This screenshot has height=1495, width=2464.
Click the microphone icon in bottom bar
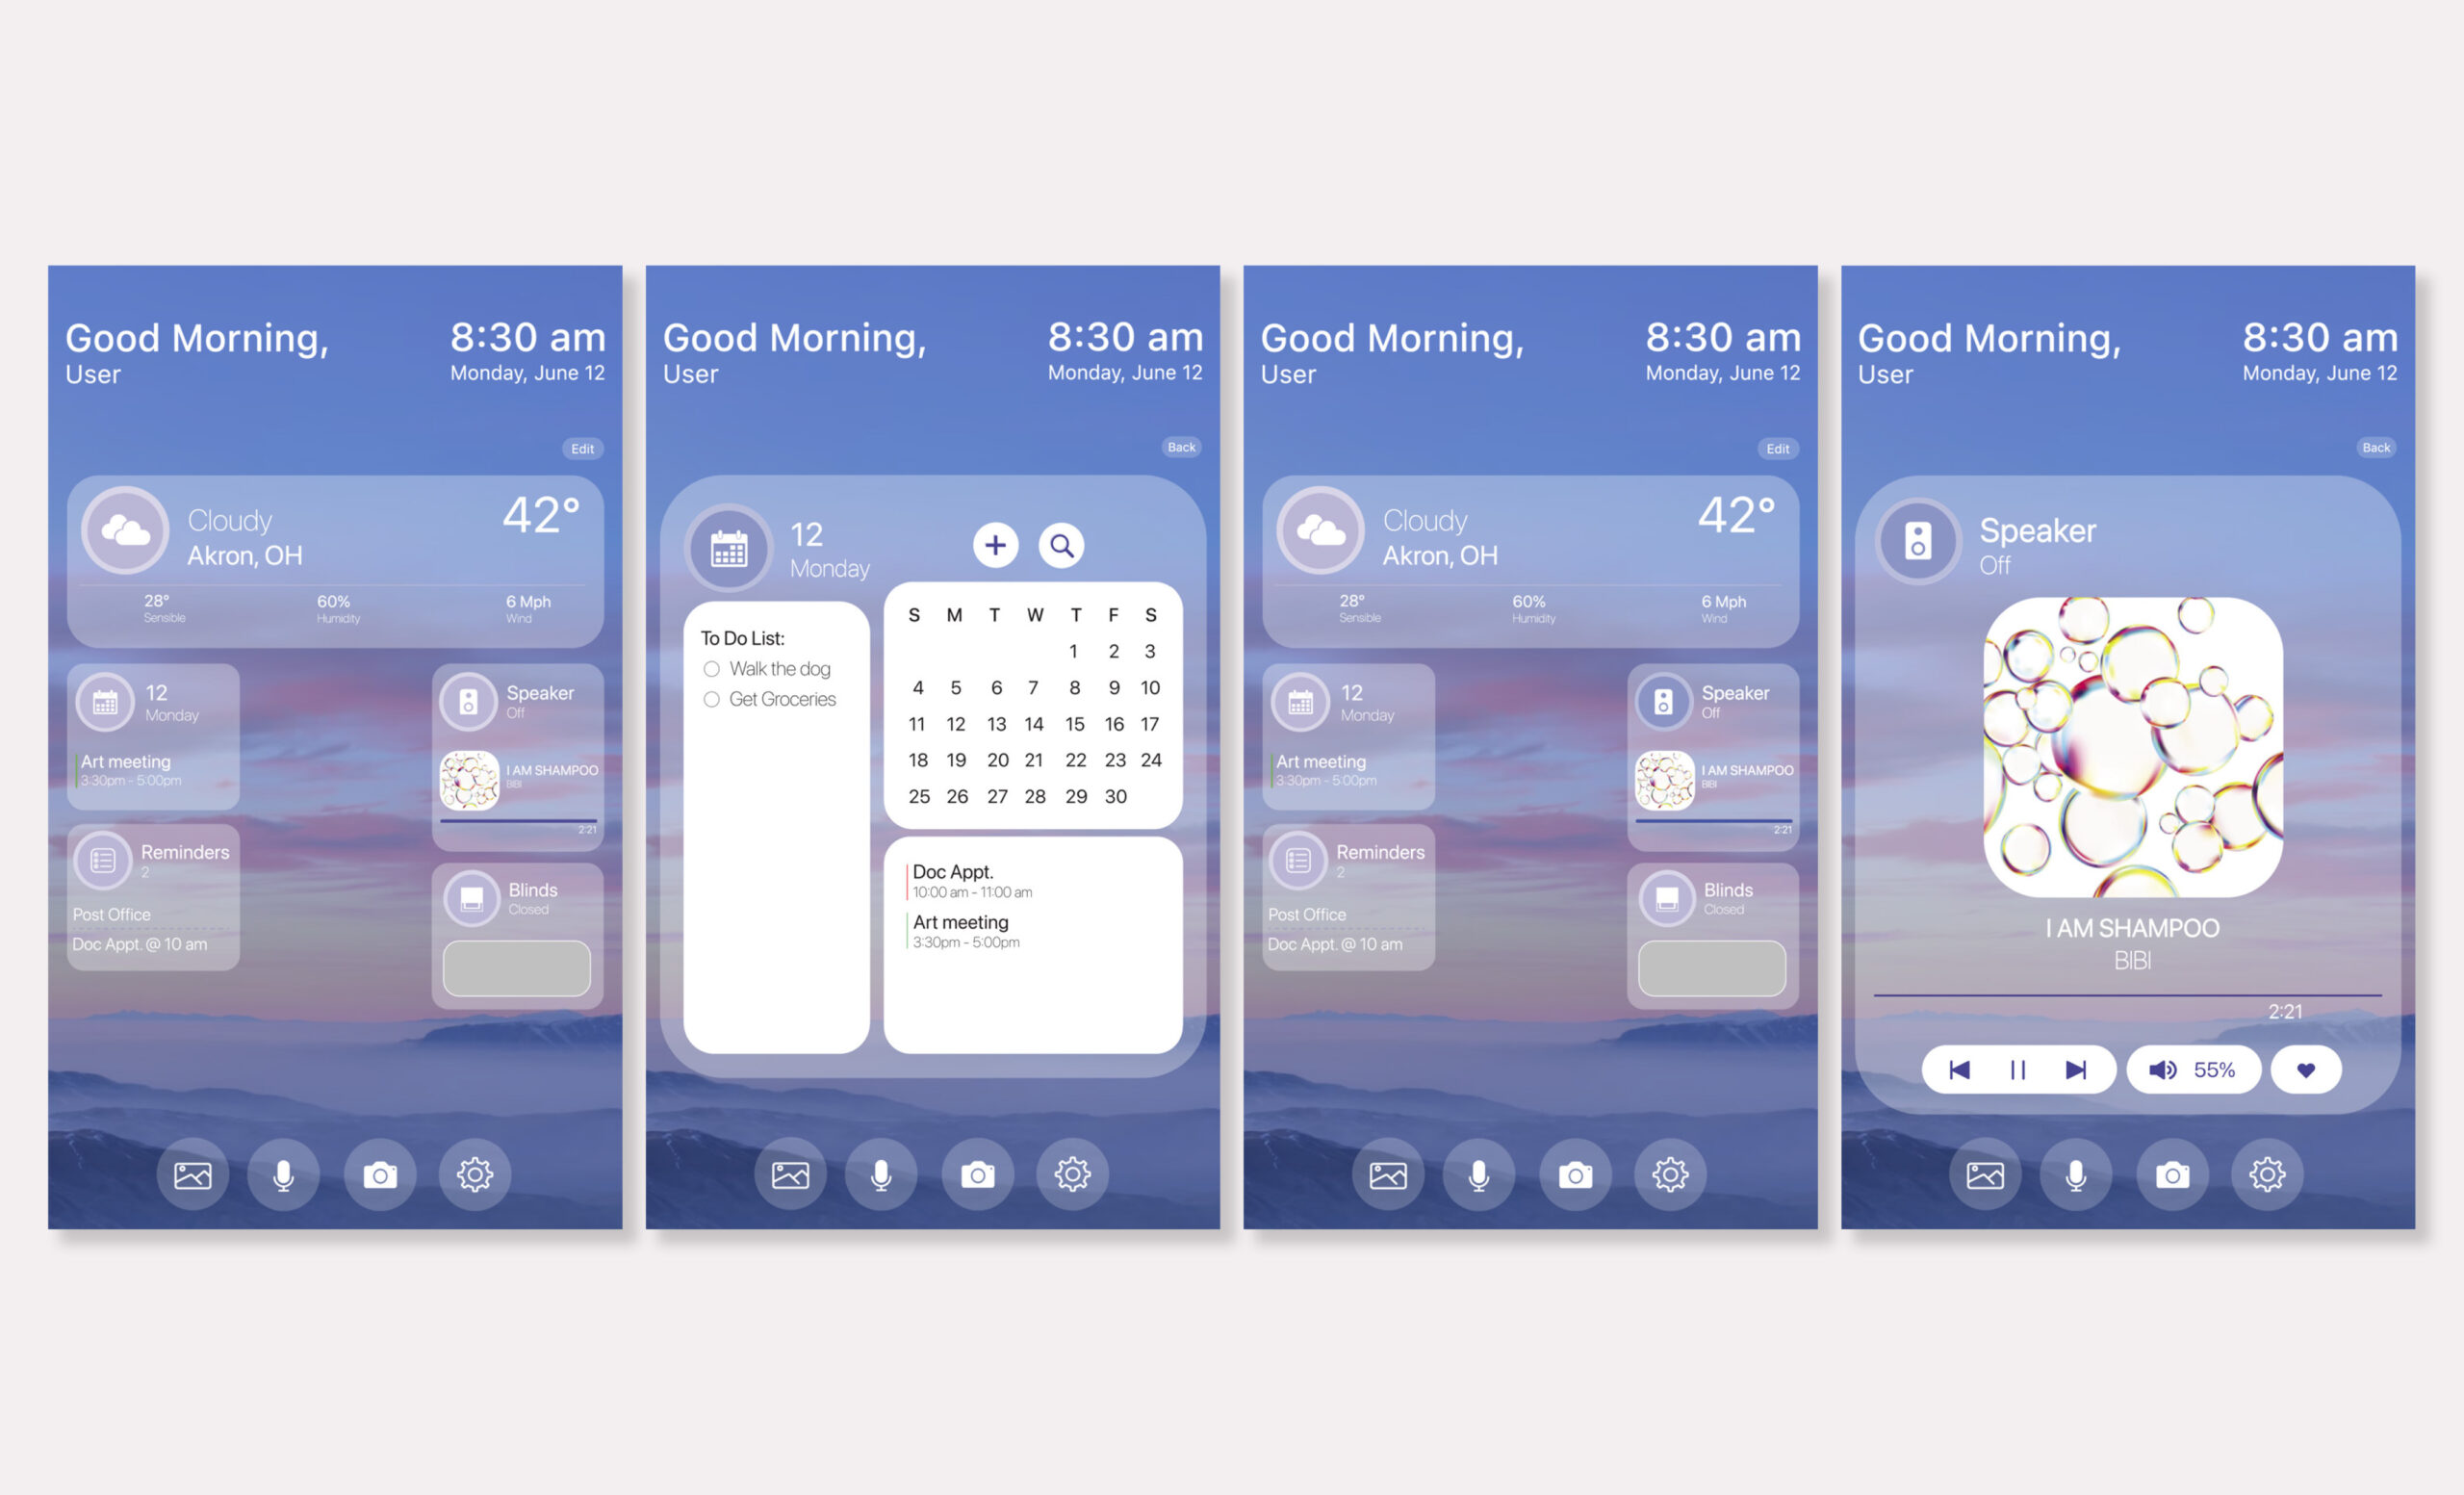click(x=282, y=1173)
